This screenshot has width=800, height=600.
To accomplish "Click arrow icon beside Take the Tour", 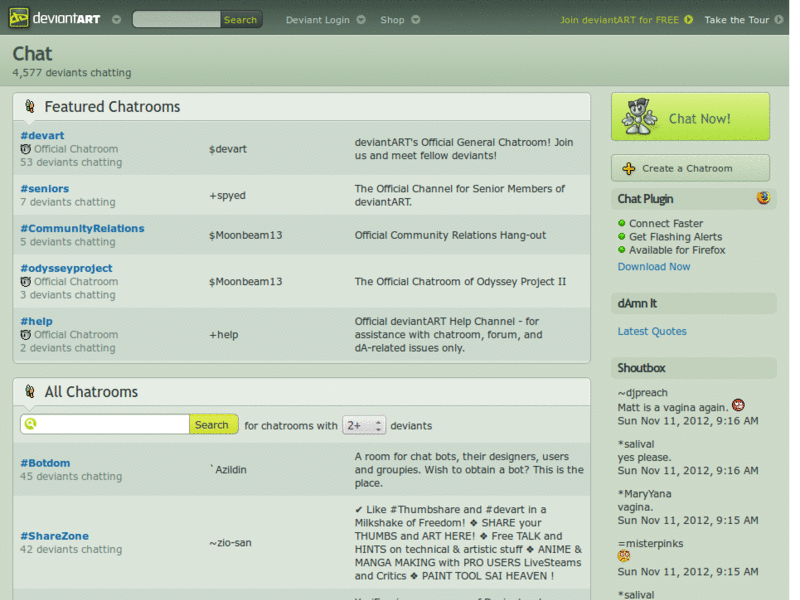I will pyautogui.click(x=779, y=20).
